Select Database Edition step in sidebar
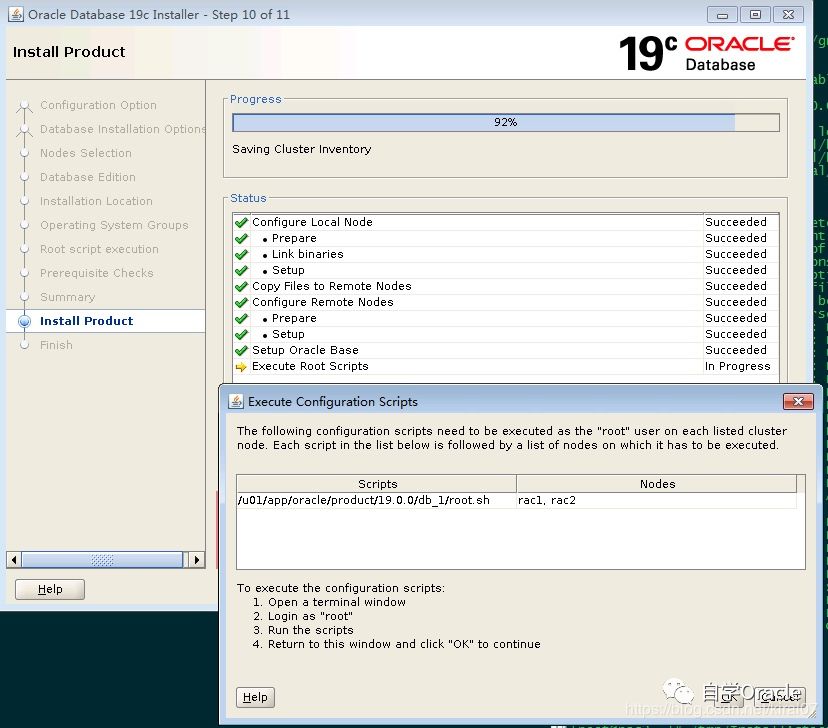This screenshot has width=828, height=728. [87, 177]
